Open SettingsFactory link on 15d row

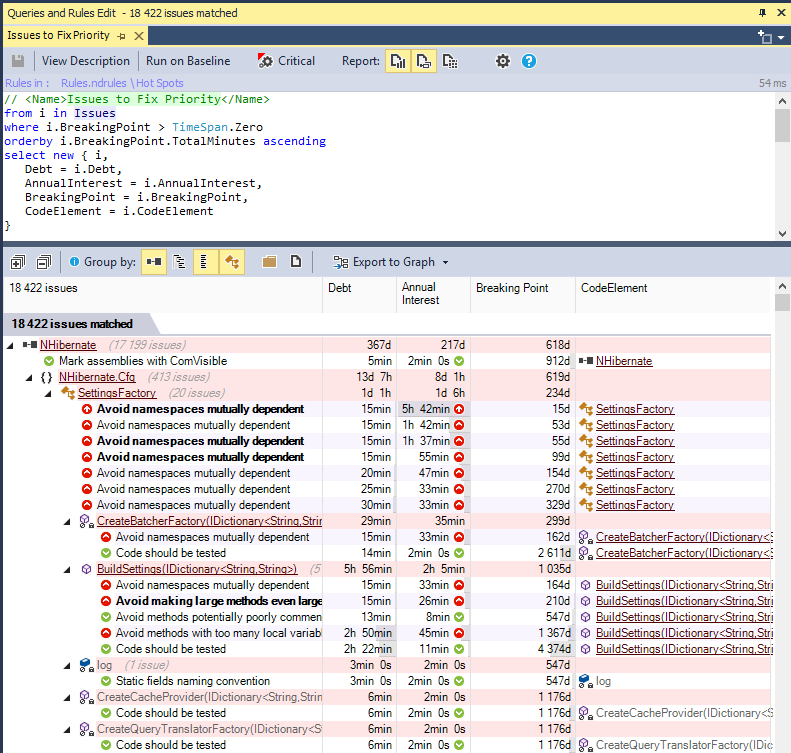pos(635,409)
